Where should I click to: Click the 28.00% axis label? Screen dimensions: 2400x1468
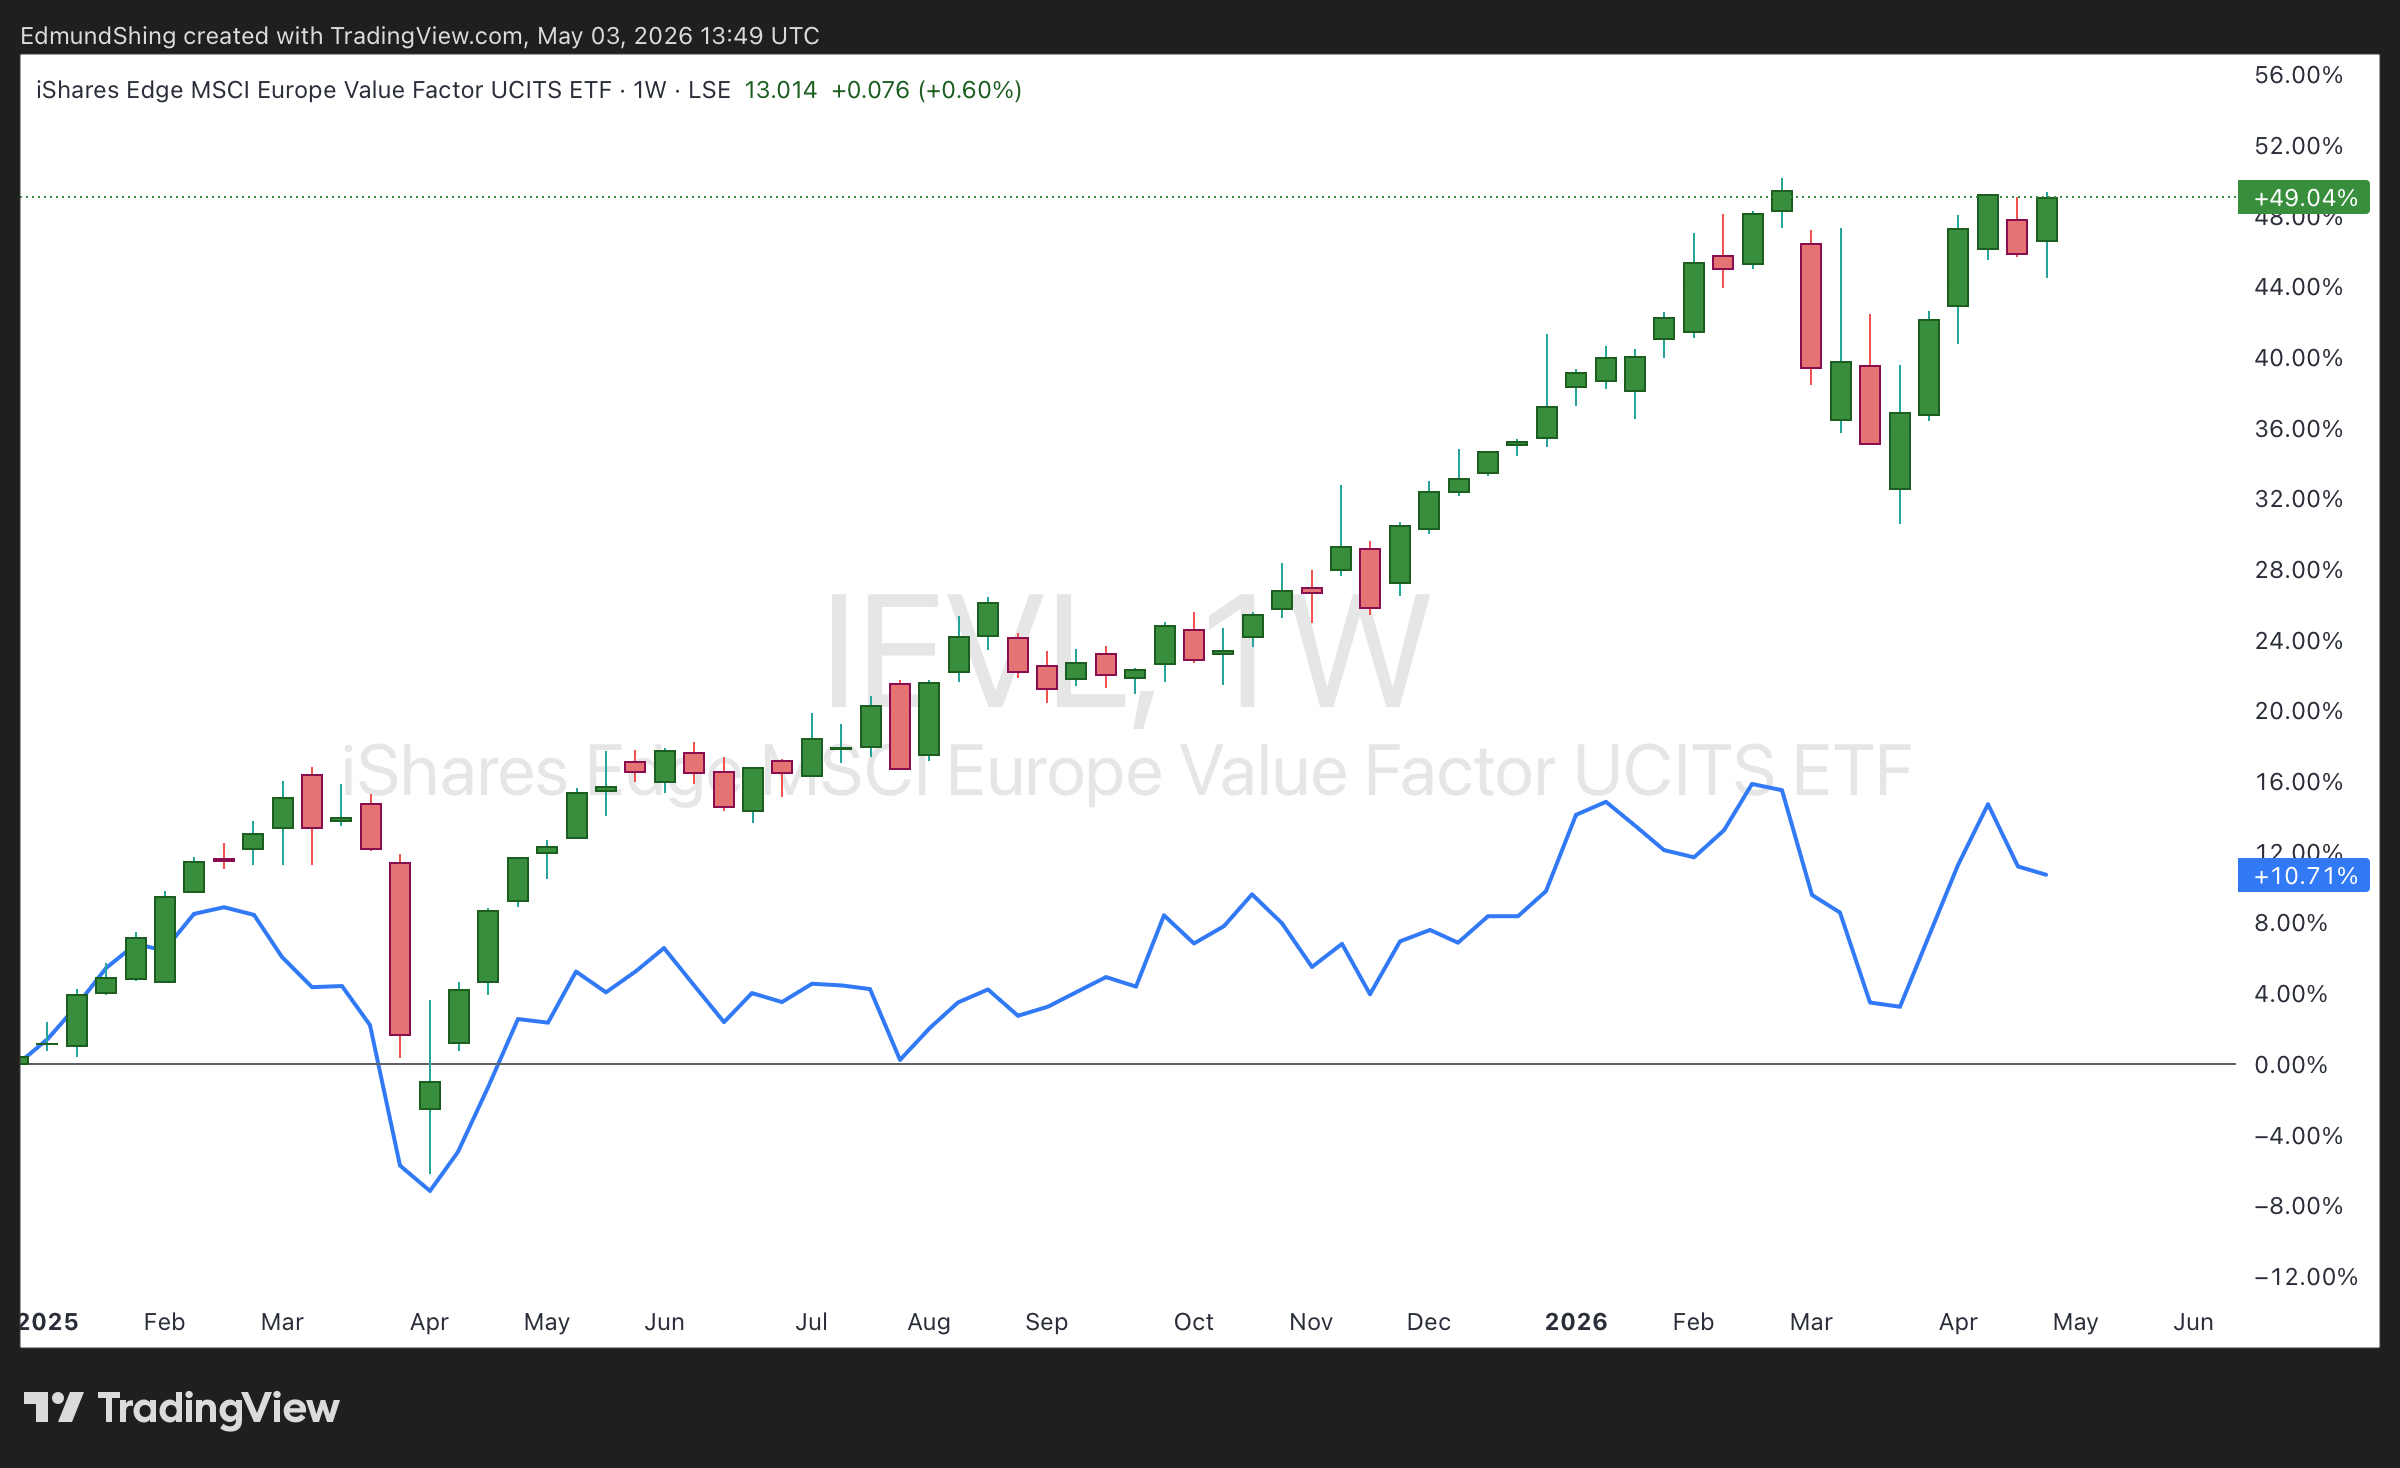2298,570
